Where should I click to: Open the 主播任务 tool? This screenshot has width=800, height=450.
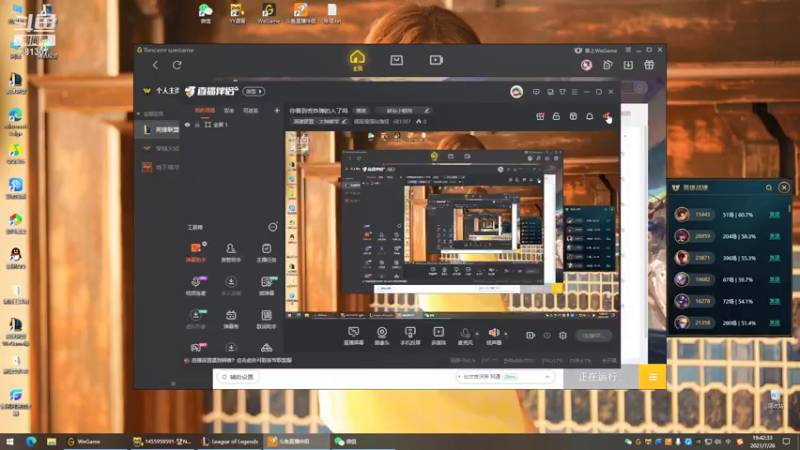266,253
